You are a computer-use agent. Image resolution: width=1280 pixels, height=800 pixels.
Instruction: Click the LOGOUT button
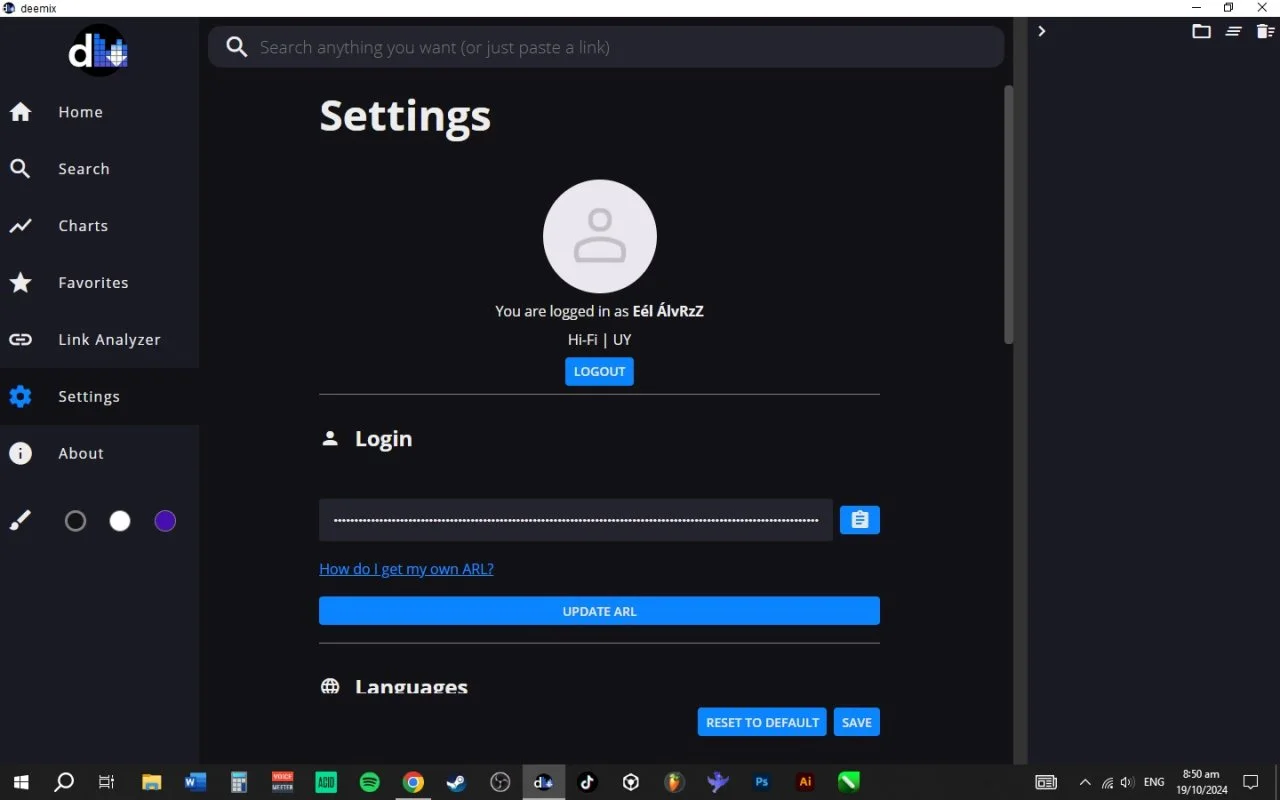click(x=599, y=371)
